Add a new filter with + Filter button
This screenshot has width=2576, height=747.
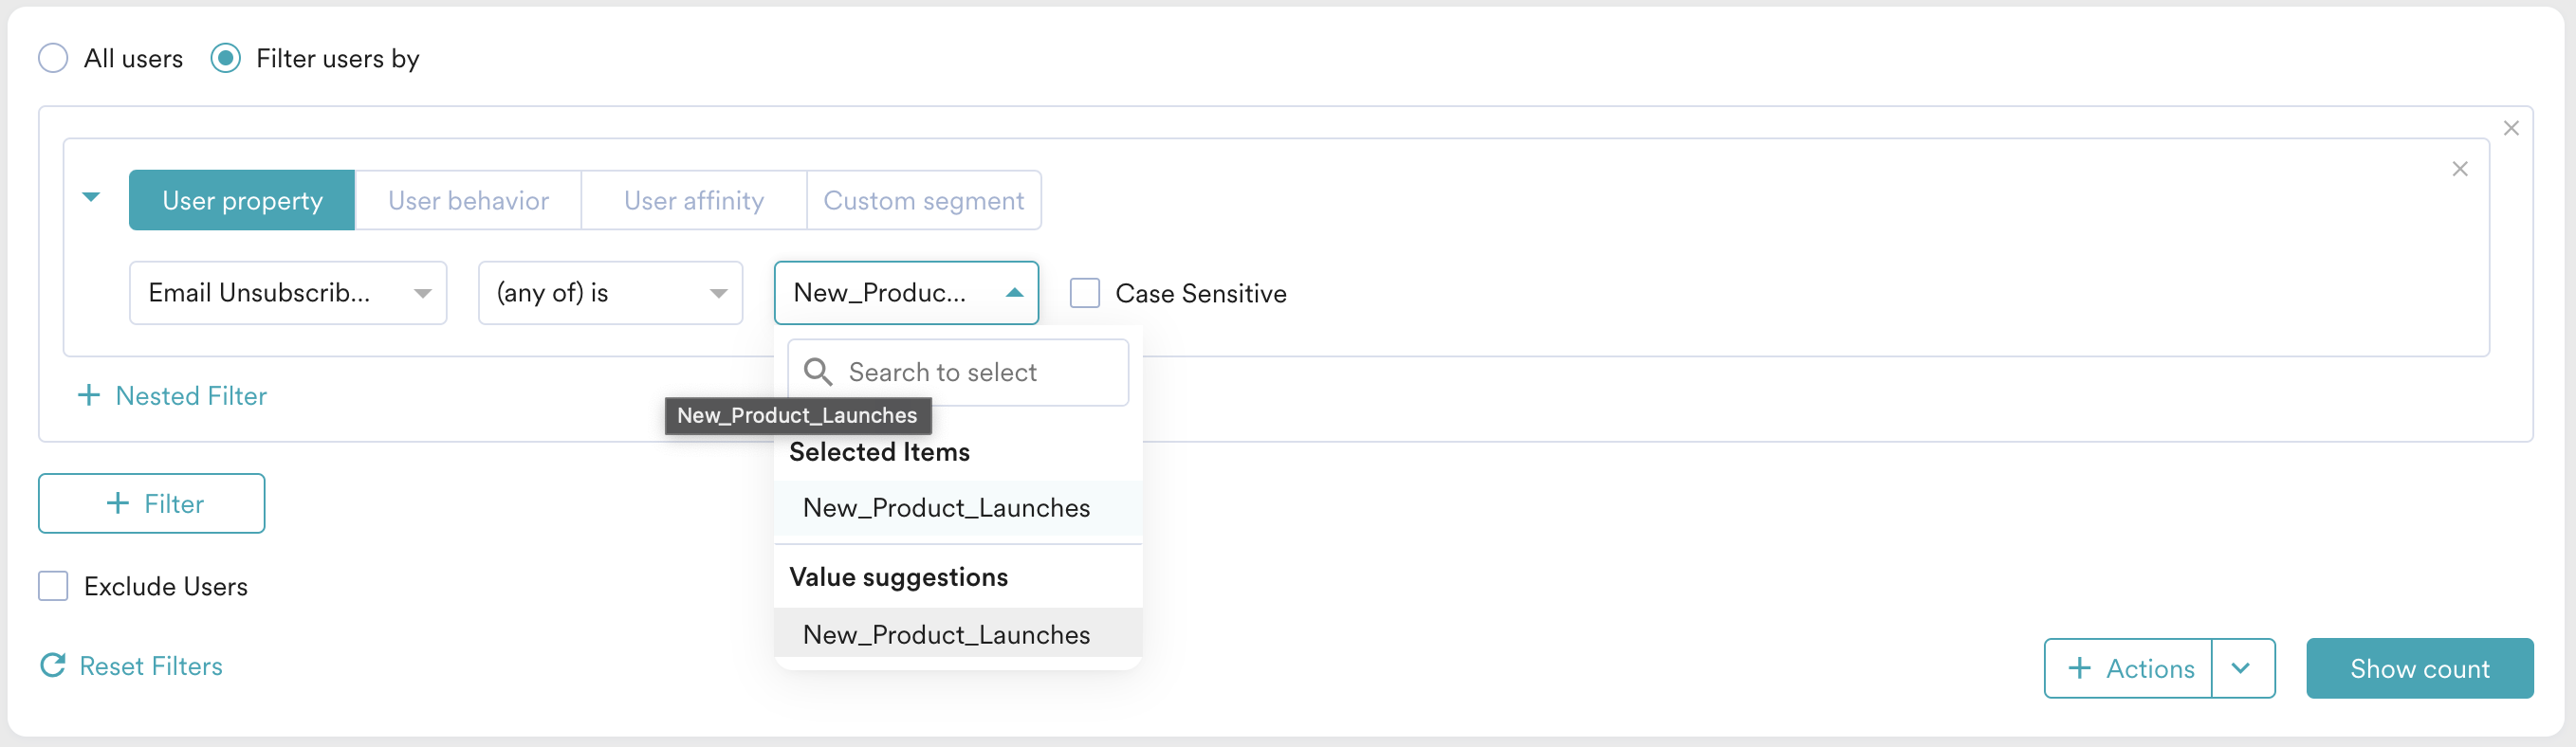pyautogui.click(x=152, y=503)
